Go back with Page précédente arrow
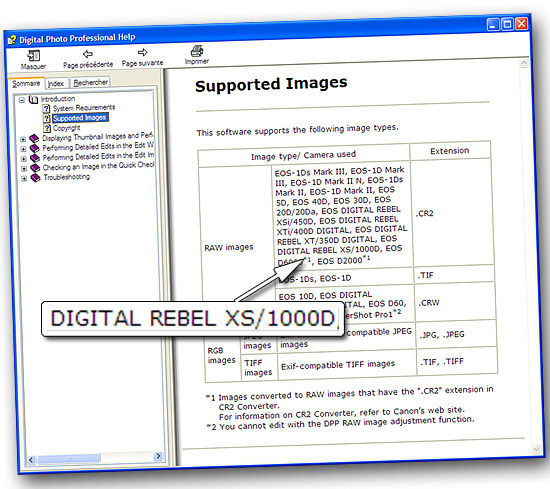Viewport: 550px width, 489px height. pyautogui.click(x=88, y=54)
